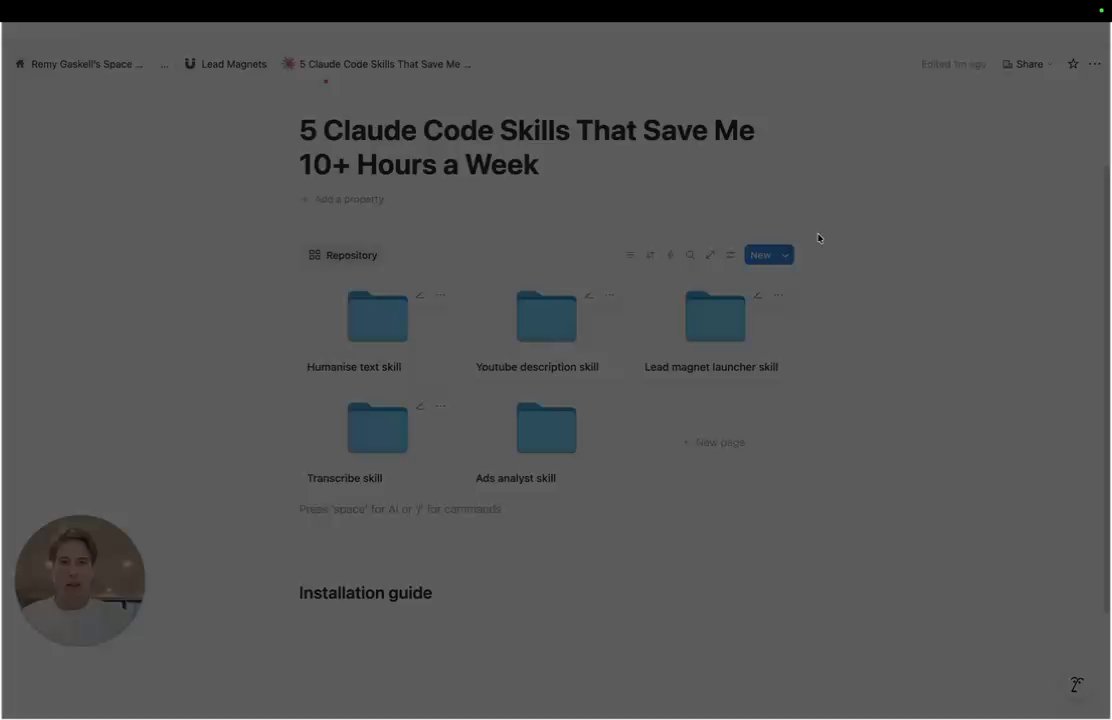Select the Repository view tab

(343, 255)
